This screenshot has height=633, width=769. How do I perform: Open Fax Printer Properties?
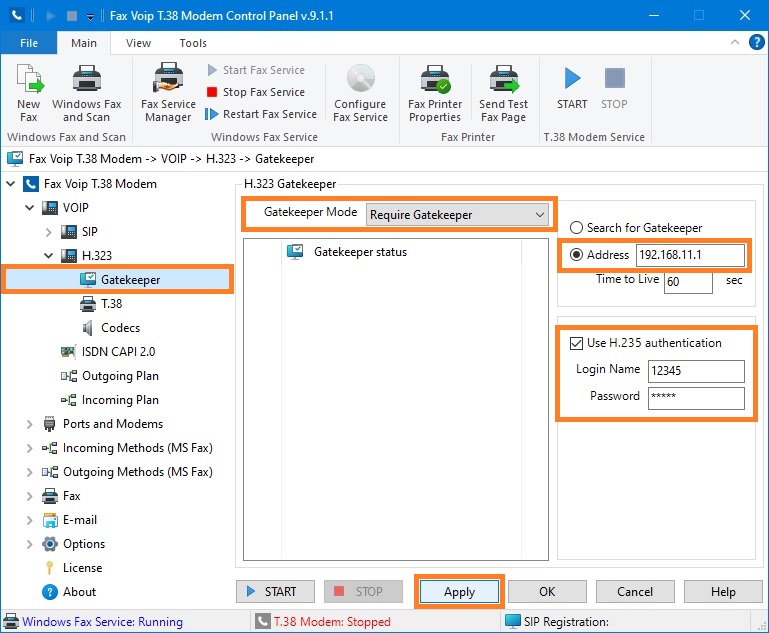click(435, 93)
